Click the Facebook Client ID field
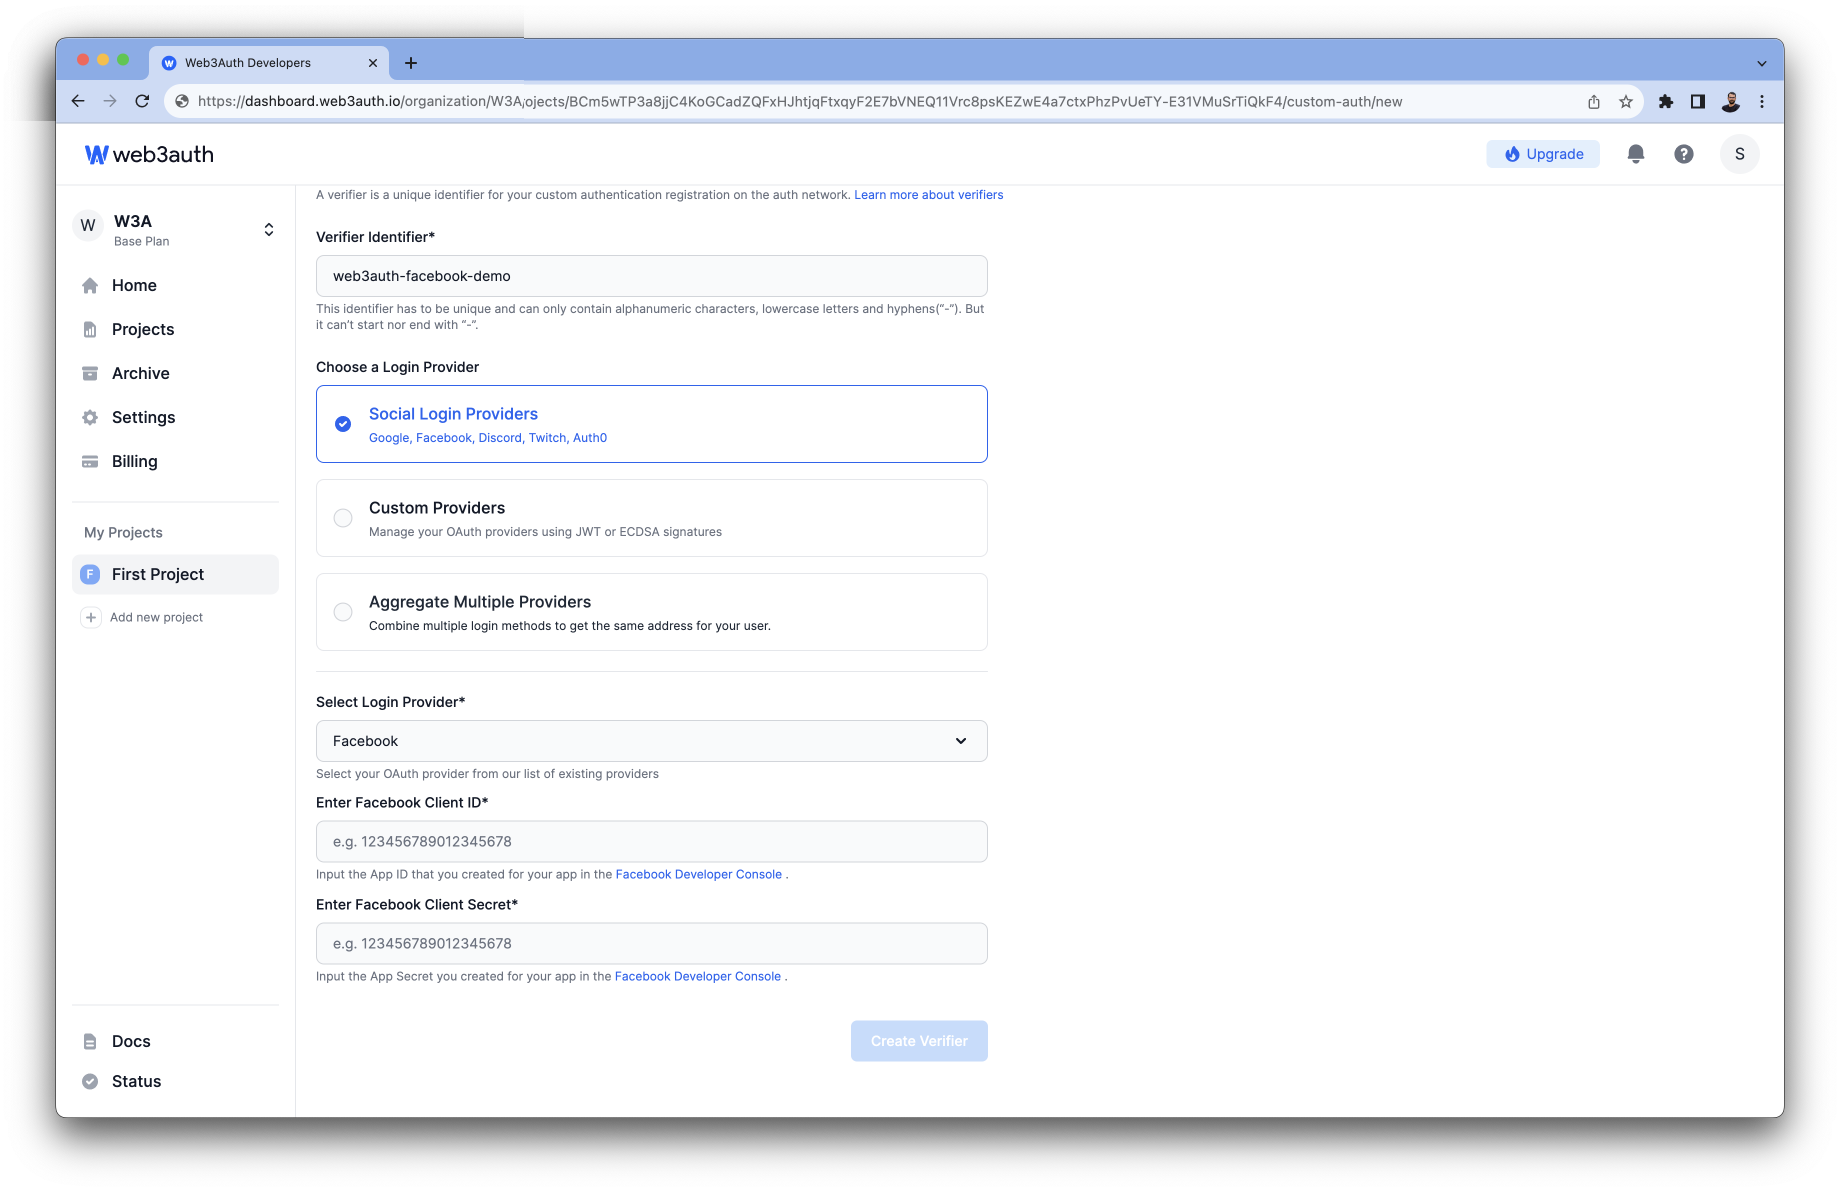This screenshot has width=1840, height=1192. click(x=652, y=842)
